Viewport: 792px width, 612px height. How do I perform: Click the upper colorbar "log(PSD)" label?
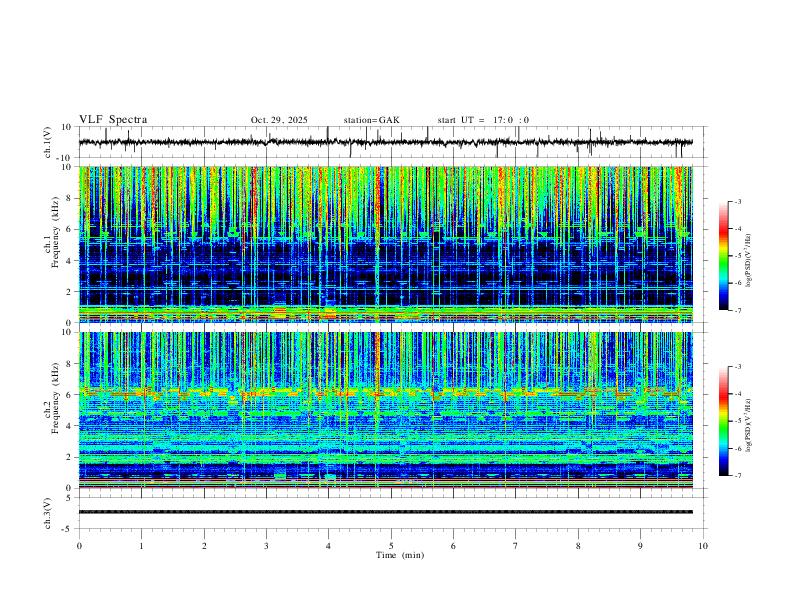[x=748, y=261]
